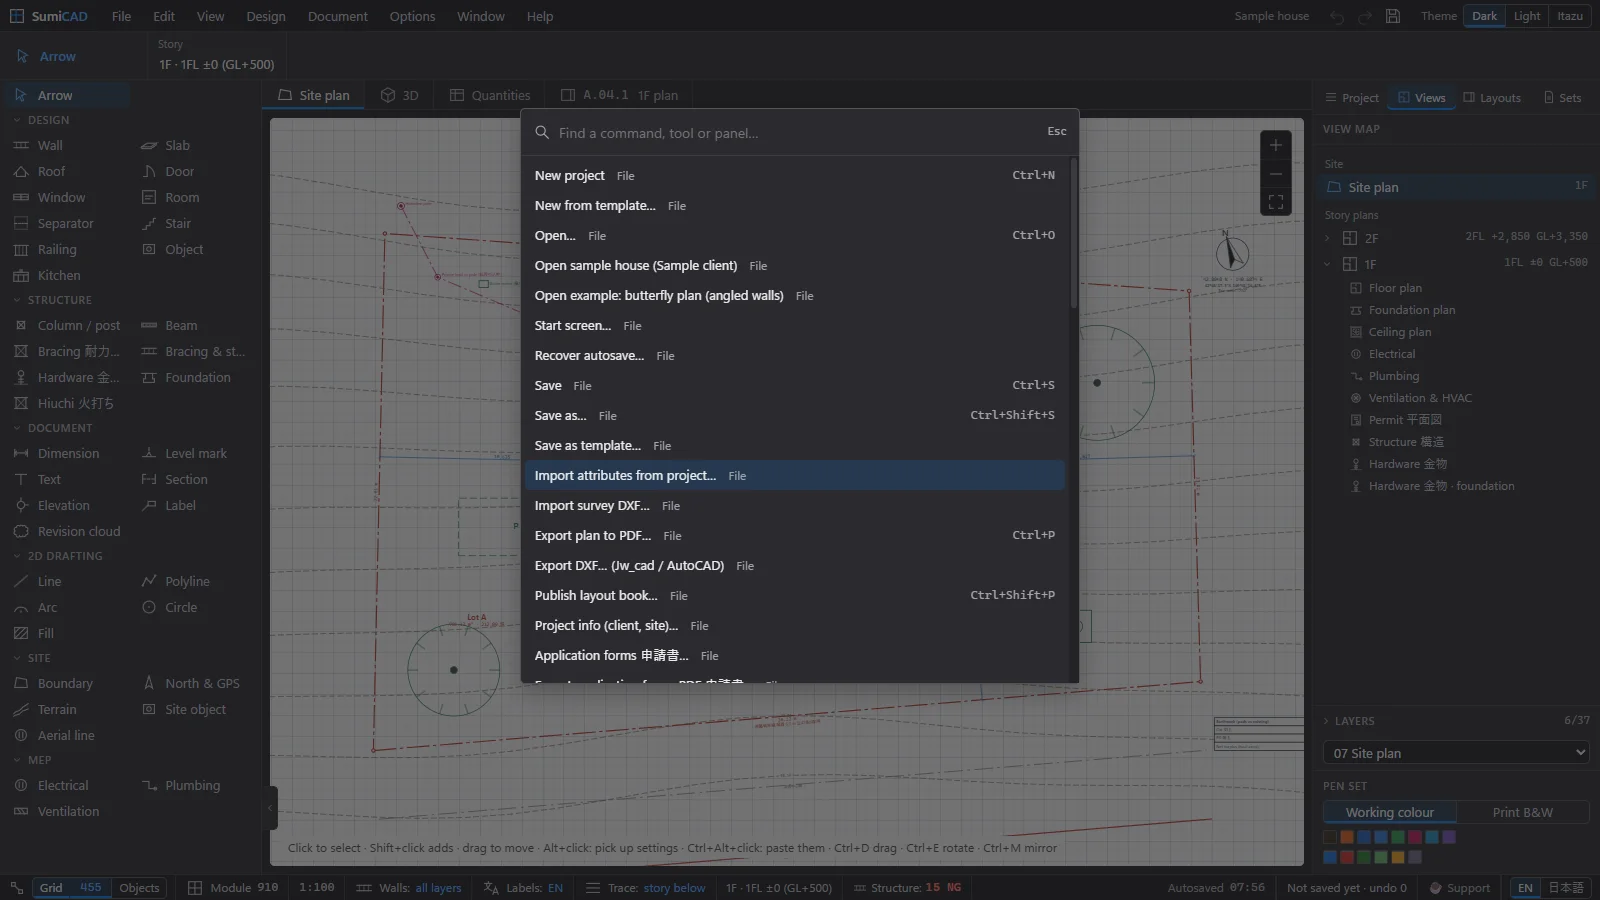Select the Roof tool

pyautogui.click(x=66, y=171)
